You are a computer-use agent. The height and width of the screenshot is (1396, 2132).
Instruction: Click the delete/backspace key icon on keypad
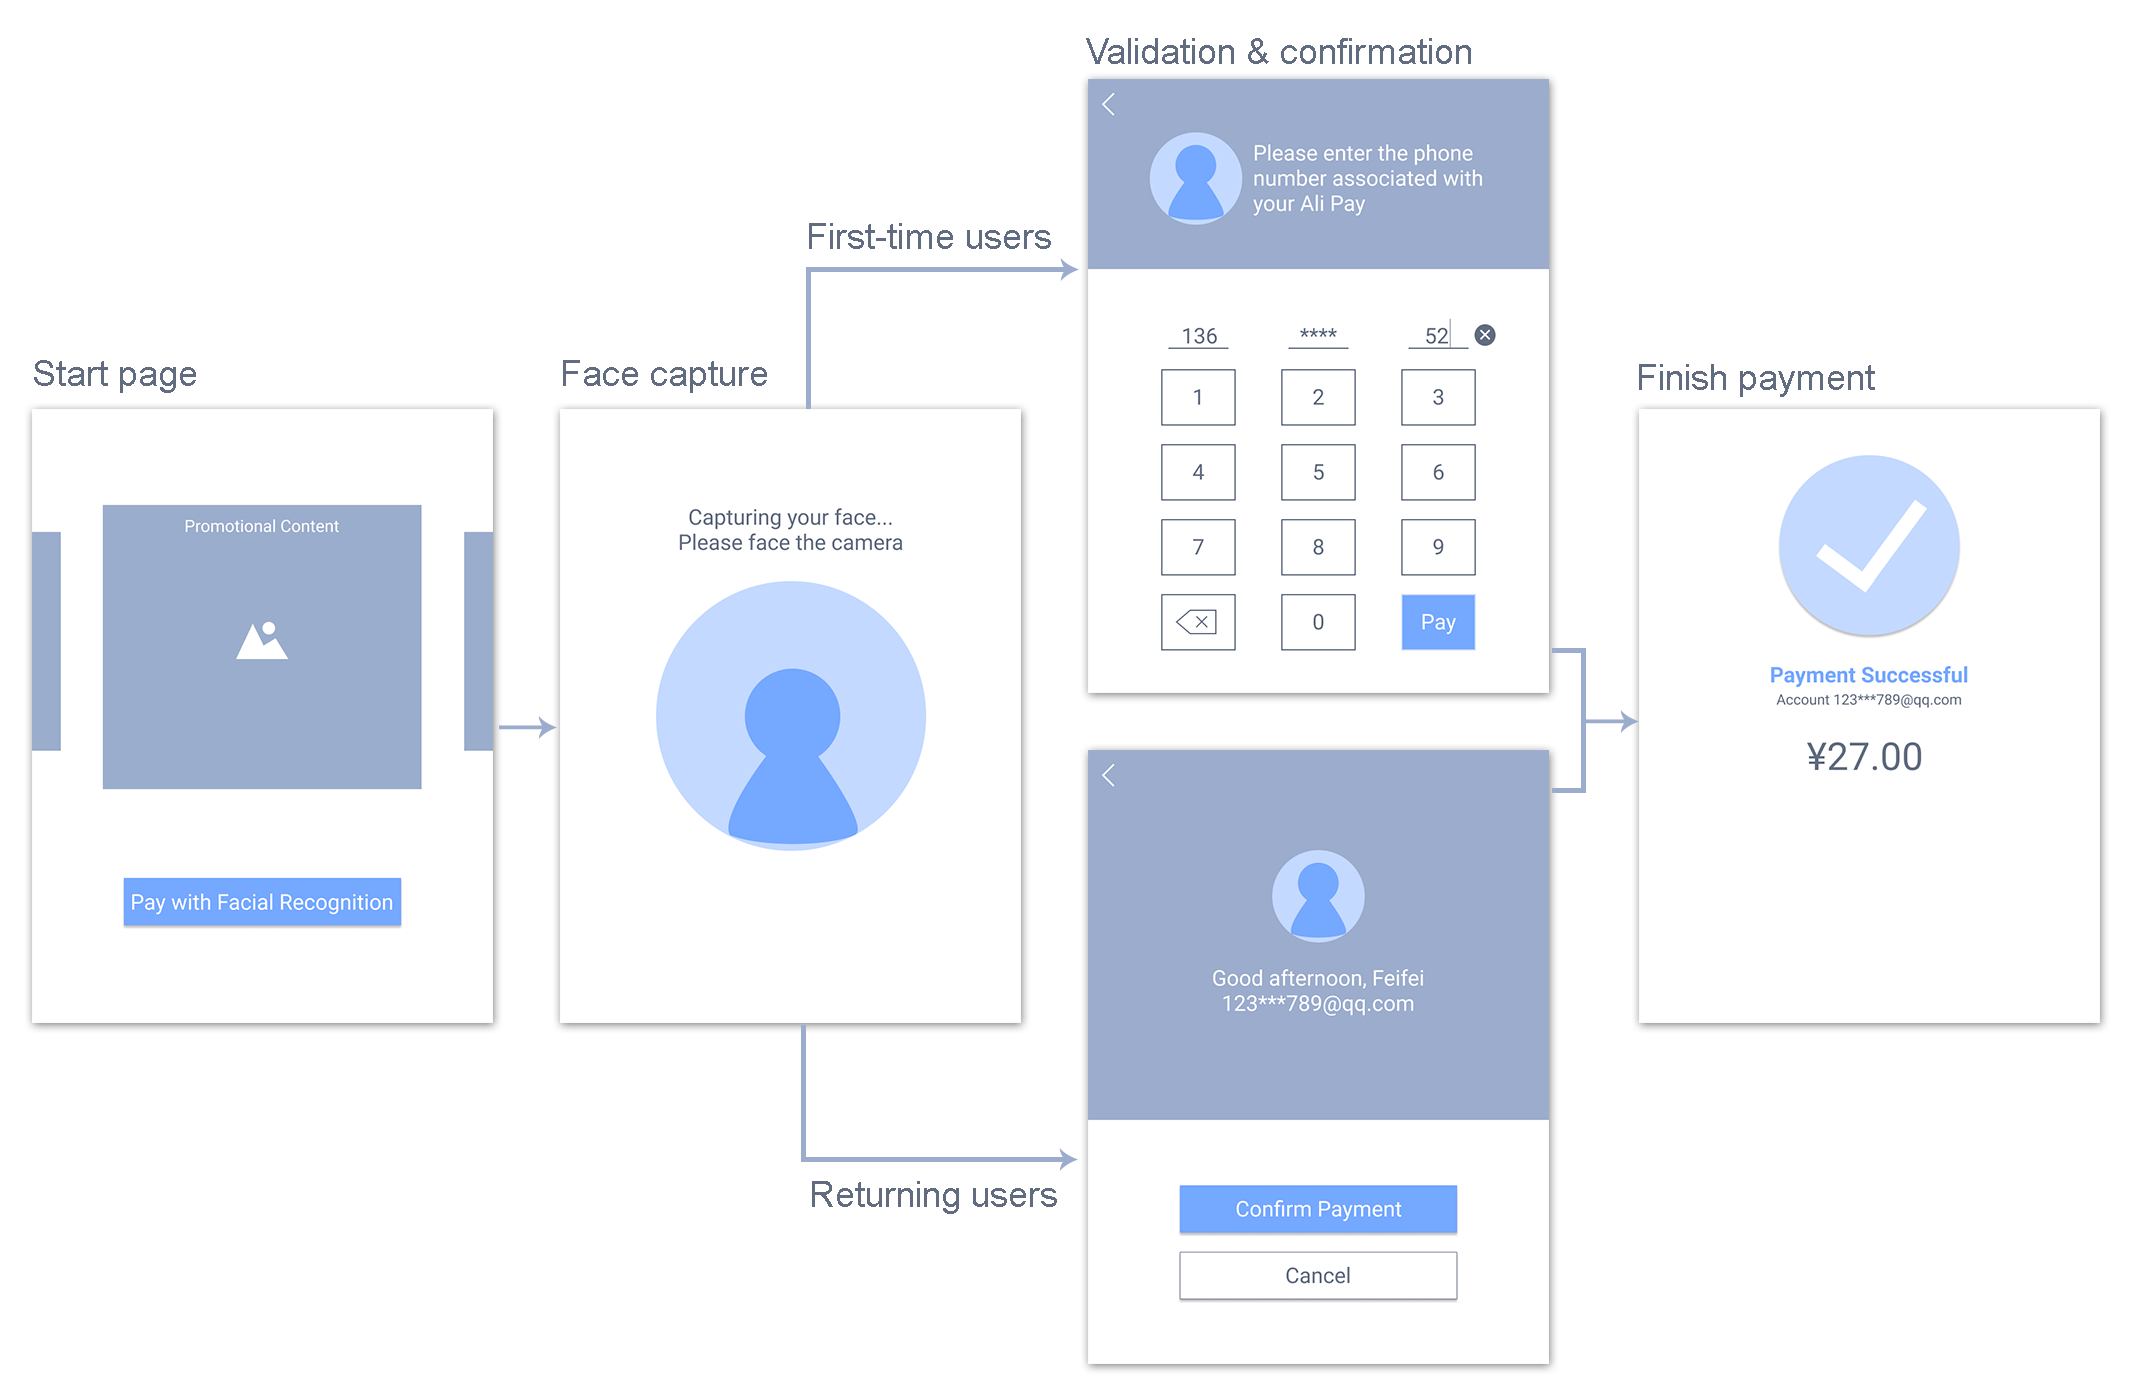(x=1196, y=623)
